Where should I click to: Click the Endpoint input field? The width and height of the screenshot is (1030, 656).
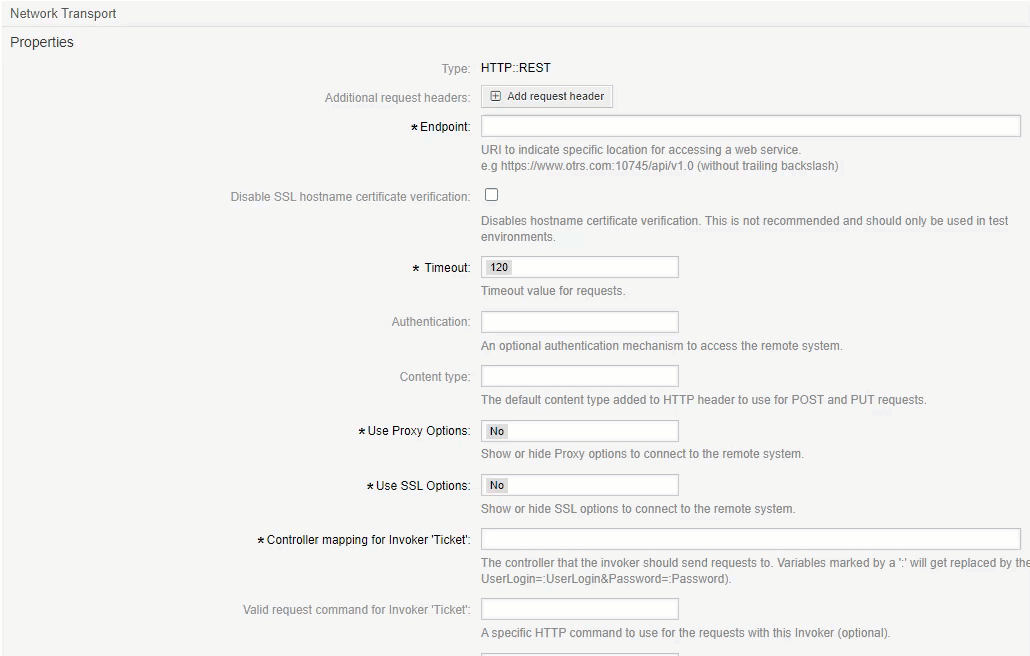[749, 125]
